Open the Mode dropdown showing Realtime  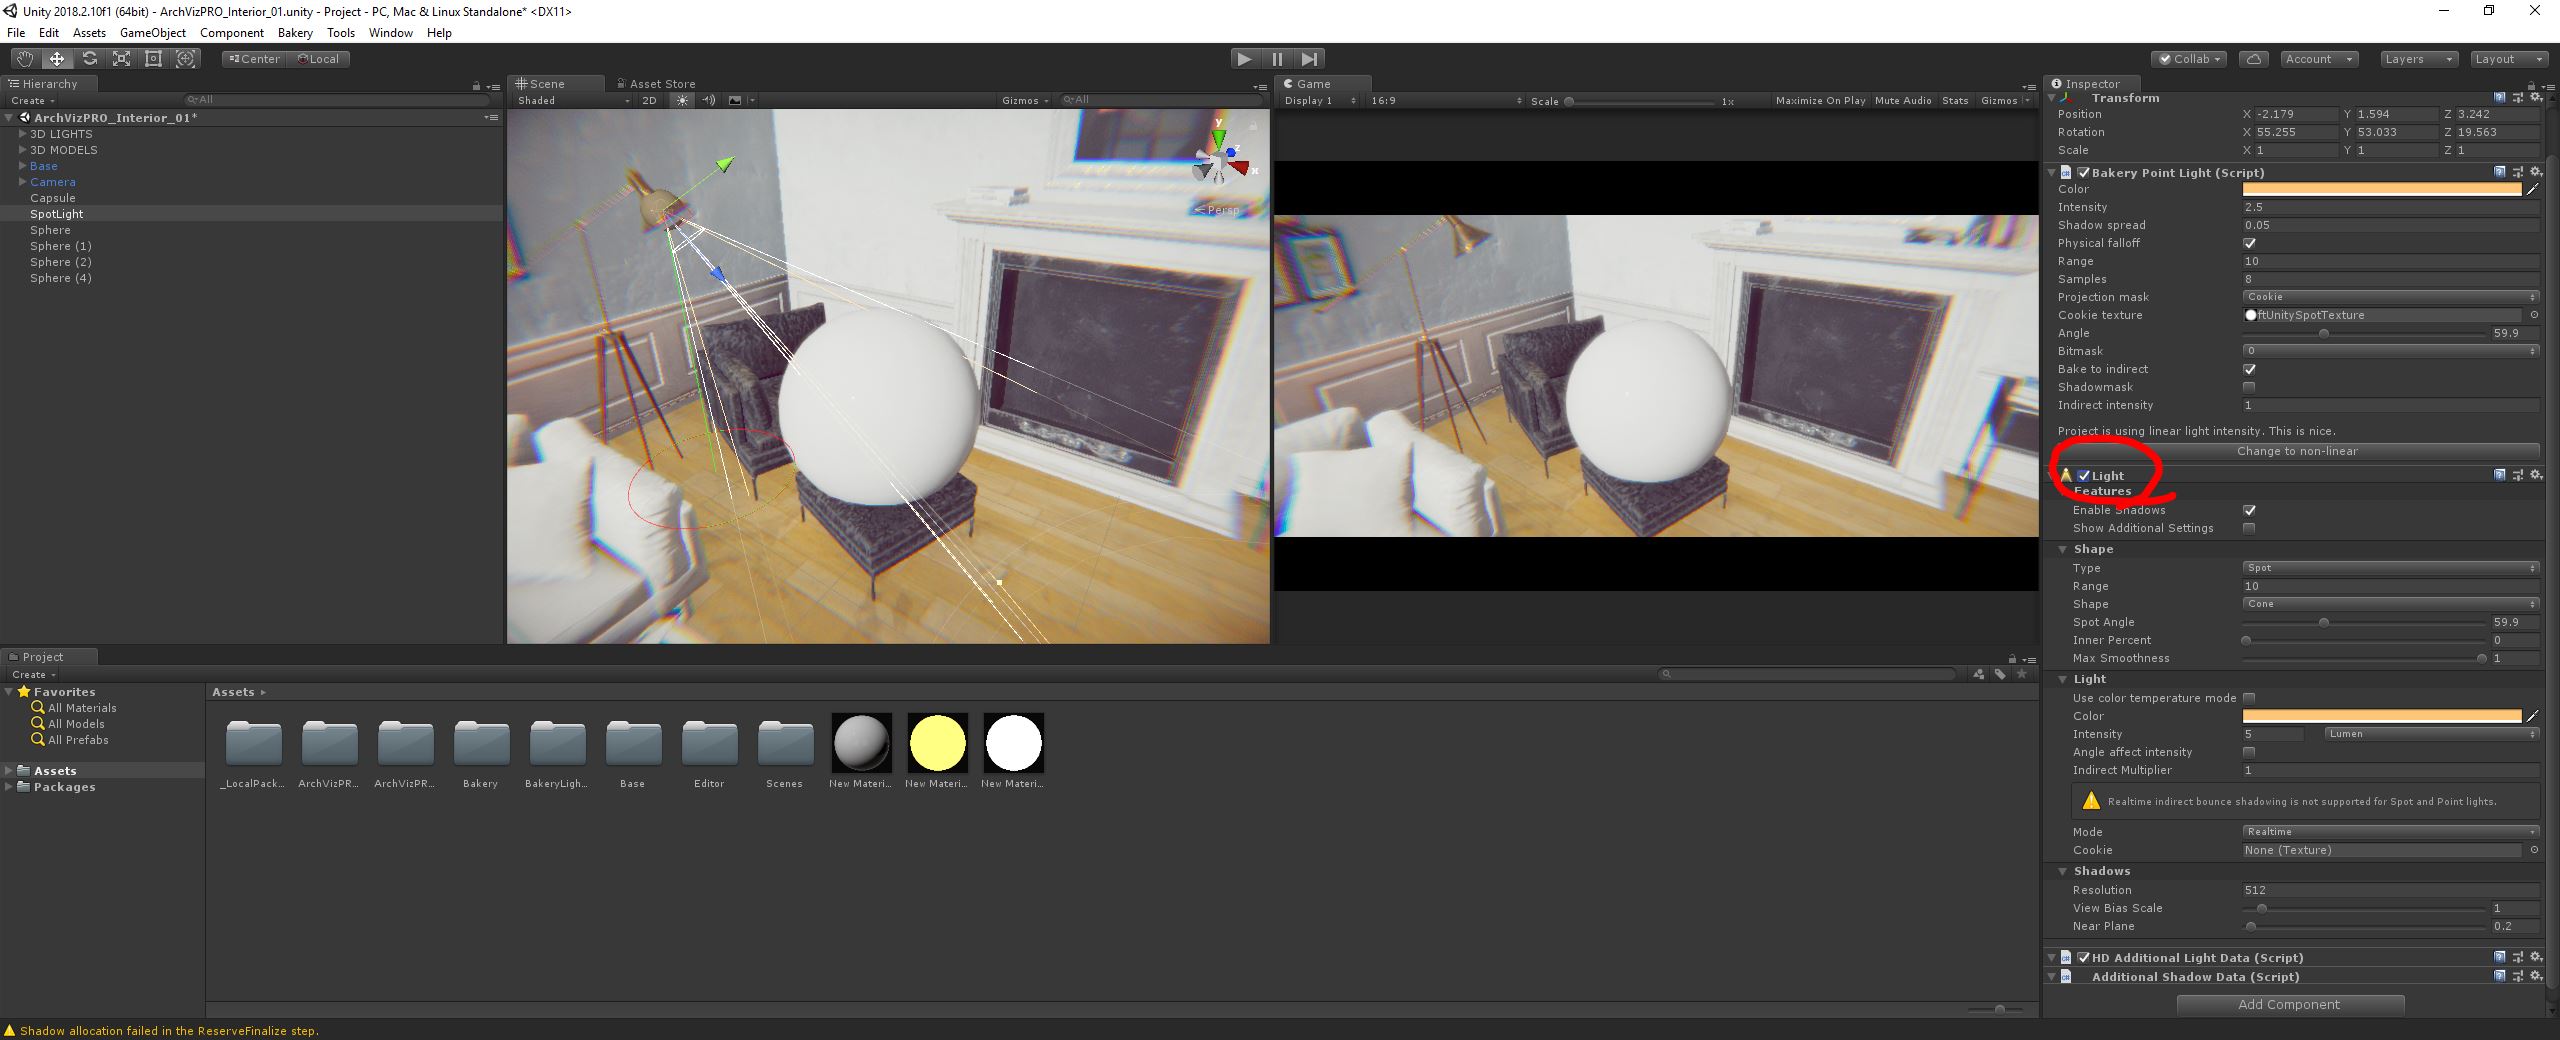2390,831
